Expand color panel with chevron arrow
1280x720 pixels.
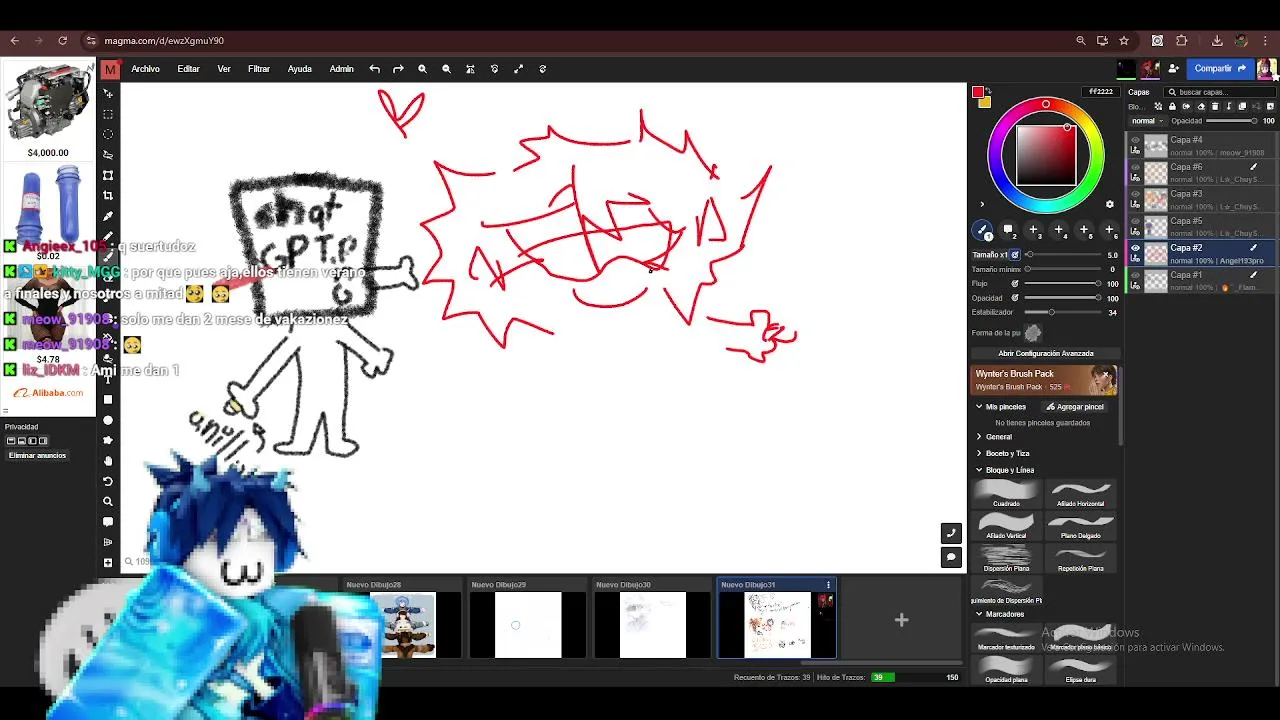coord(981,204)
